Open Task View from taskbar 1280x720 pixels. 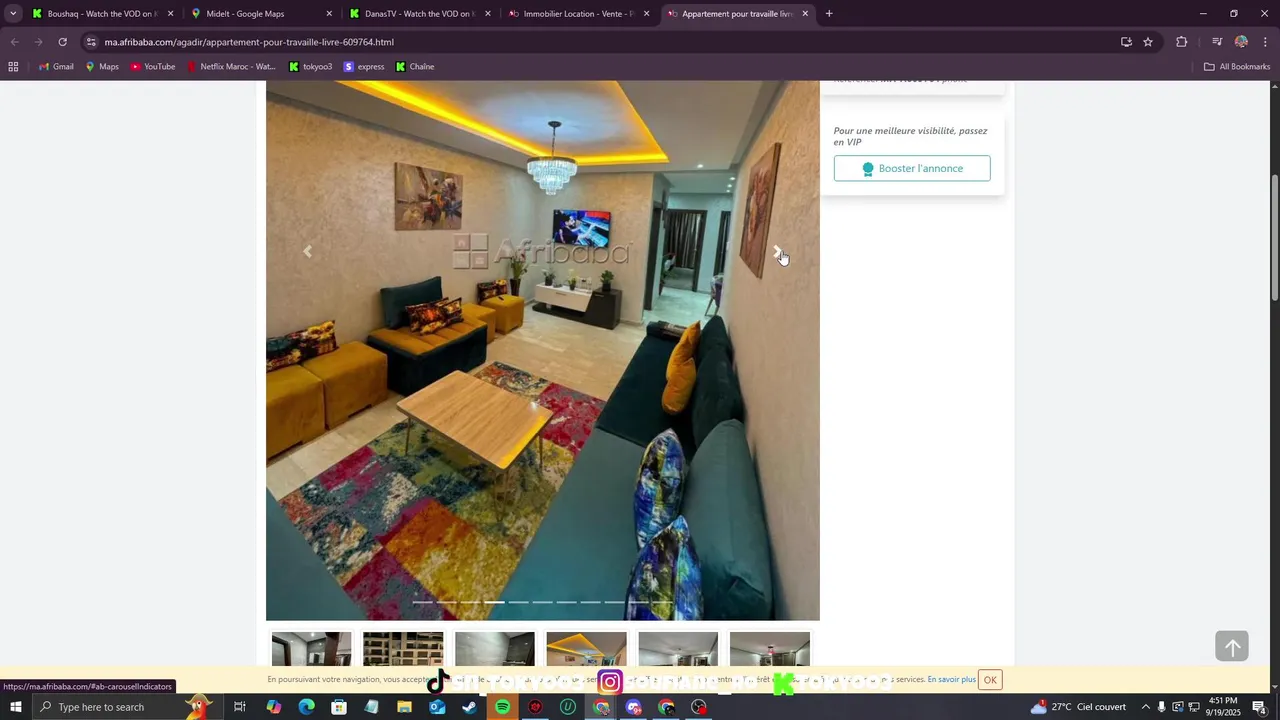pos(240,707)
